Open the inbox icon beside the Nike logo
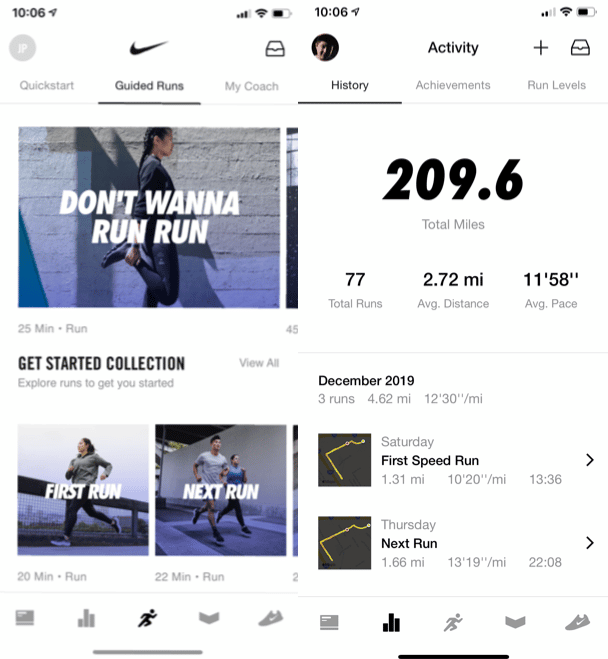This screenshot has width=608, height=659. pyautogui.click(x=275, y=49)
